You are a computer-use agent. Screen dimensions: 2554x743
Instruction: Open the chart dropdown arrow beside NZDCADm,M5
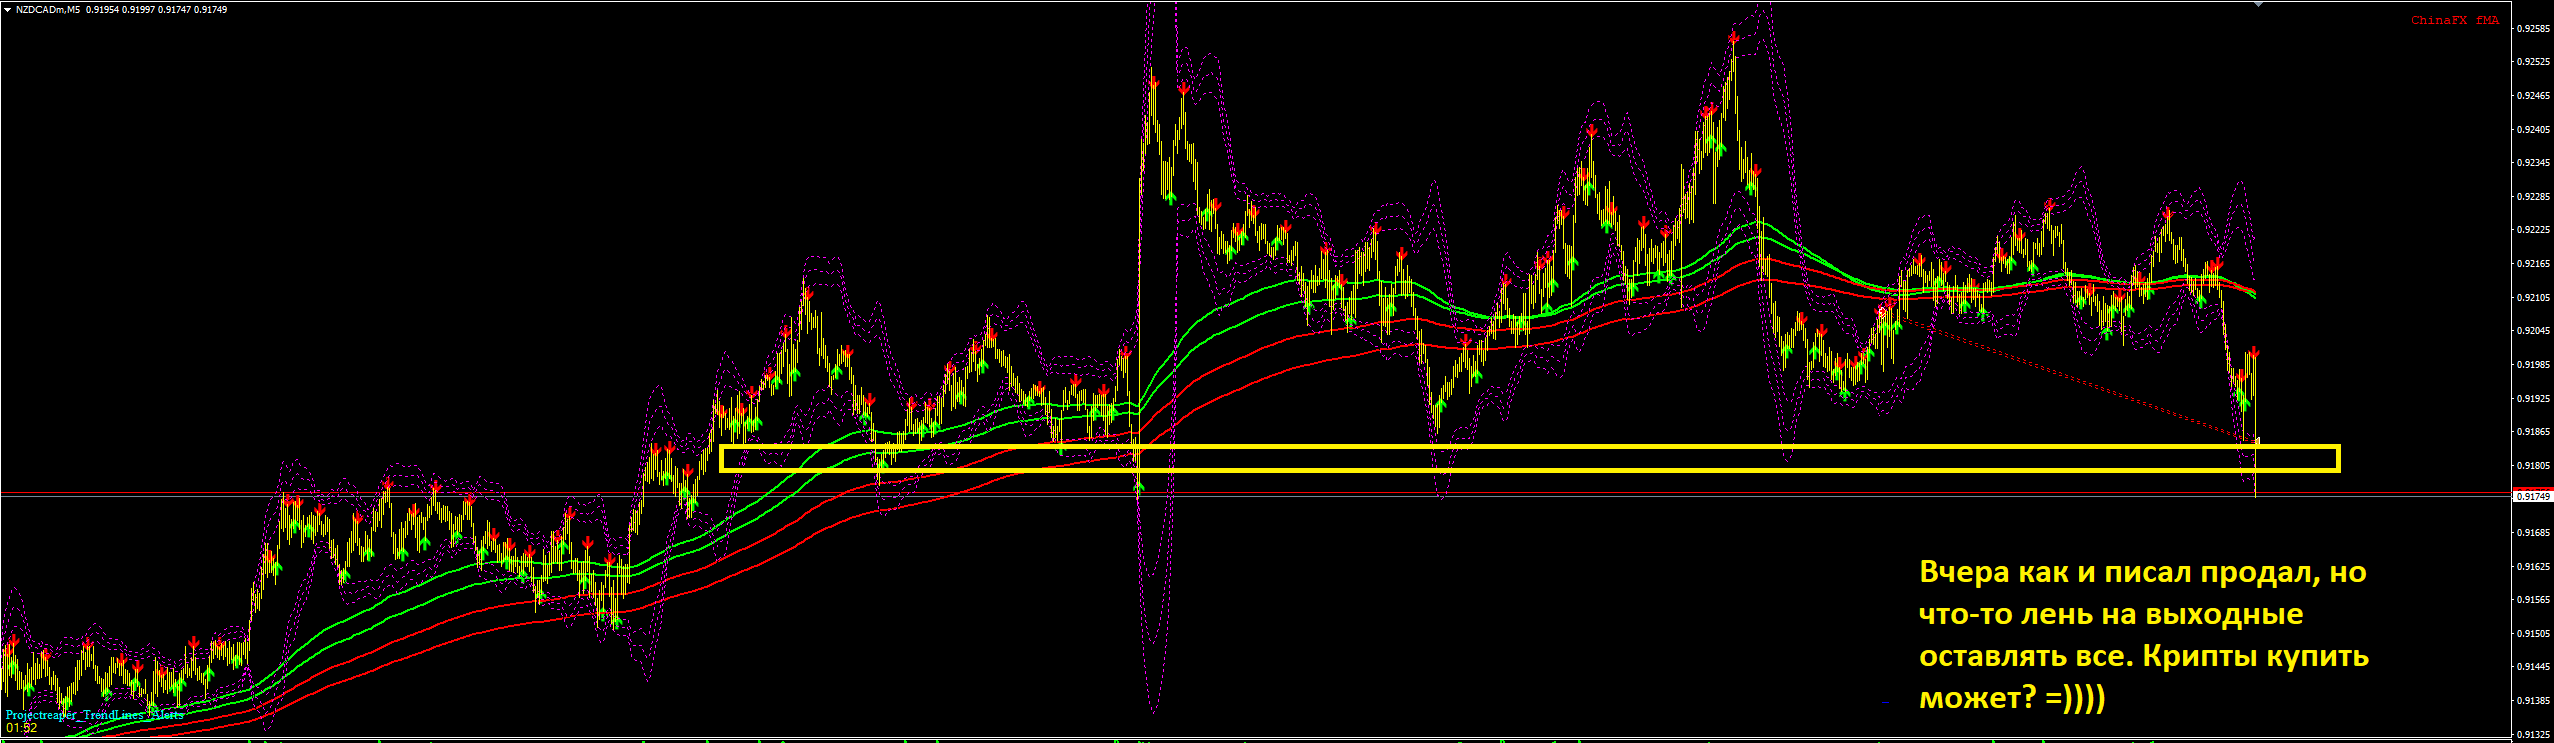tap(8, 9)
